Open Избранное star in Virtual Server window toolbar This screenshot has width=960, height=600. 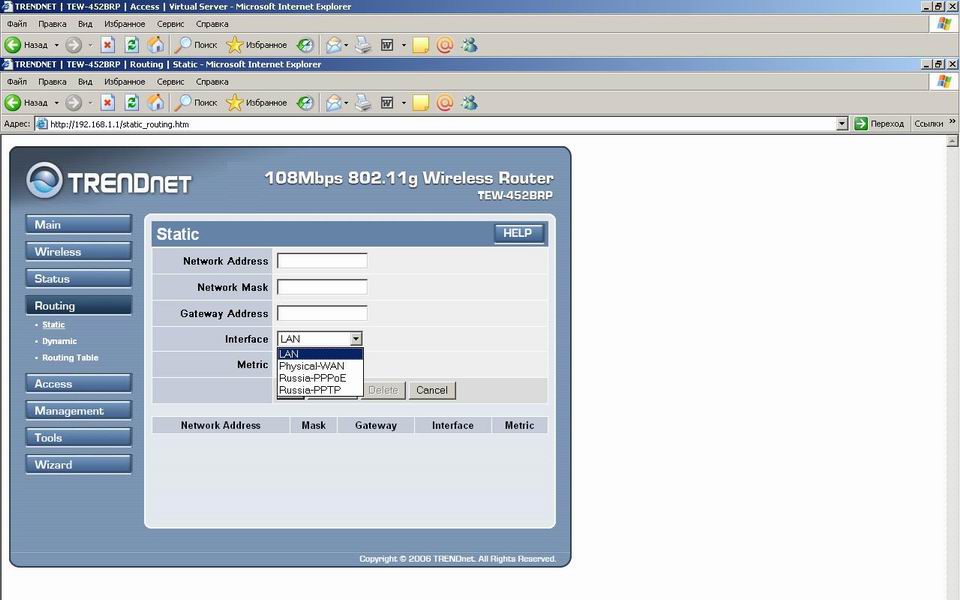tap(257, 45)
